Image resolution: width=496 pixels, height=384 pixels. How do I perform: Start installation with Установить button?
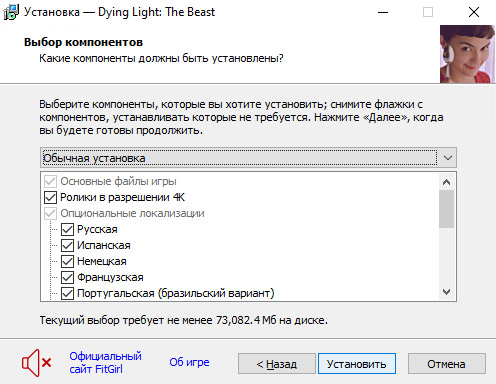[x=357, y=364]
